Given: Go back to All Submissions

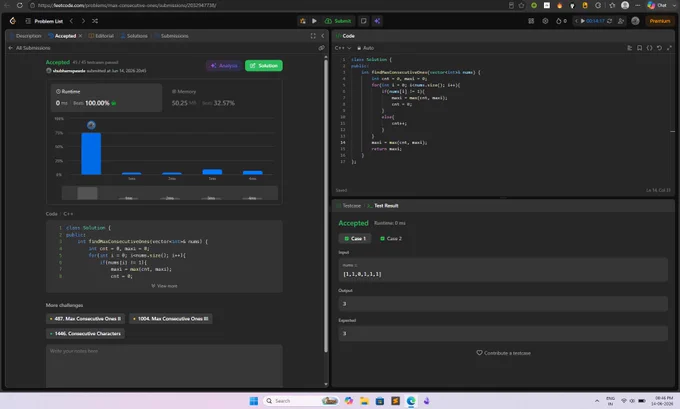Looking at the screenshot, I should tap(29, 48).
